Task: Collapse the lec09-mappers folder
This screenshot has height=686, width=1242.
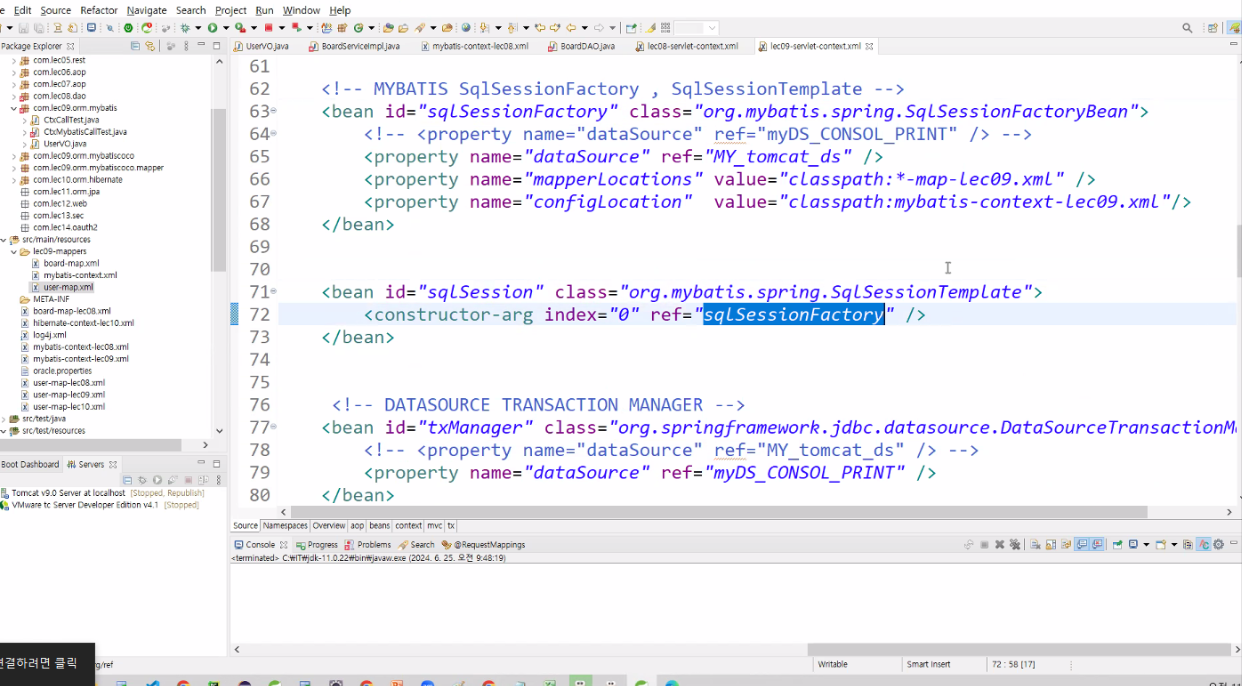Action: click(x=14, y=252)
